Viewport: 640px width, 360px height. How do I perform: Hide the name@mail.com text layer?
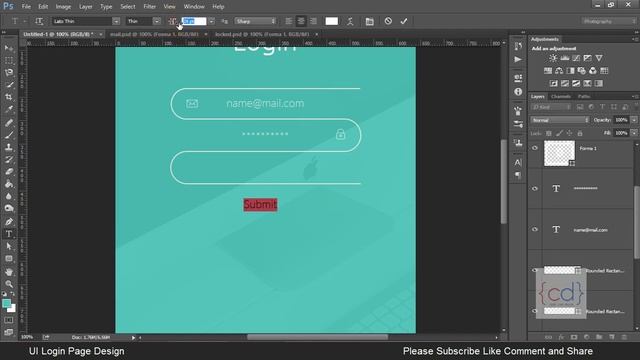pyautogui.click(x=535, y=229)
